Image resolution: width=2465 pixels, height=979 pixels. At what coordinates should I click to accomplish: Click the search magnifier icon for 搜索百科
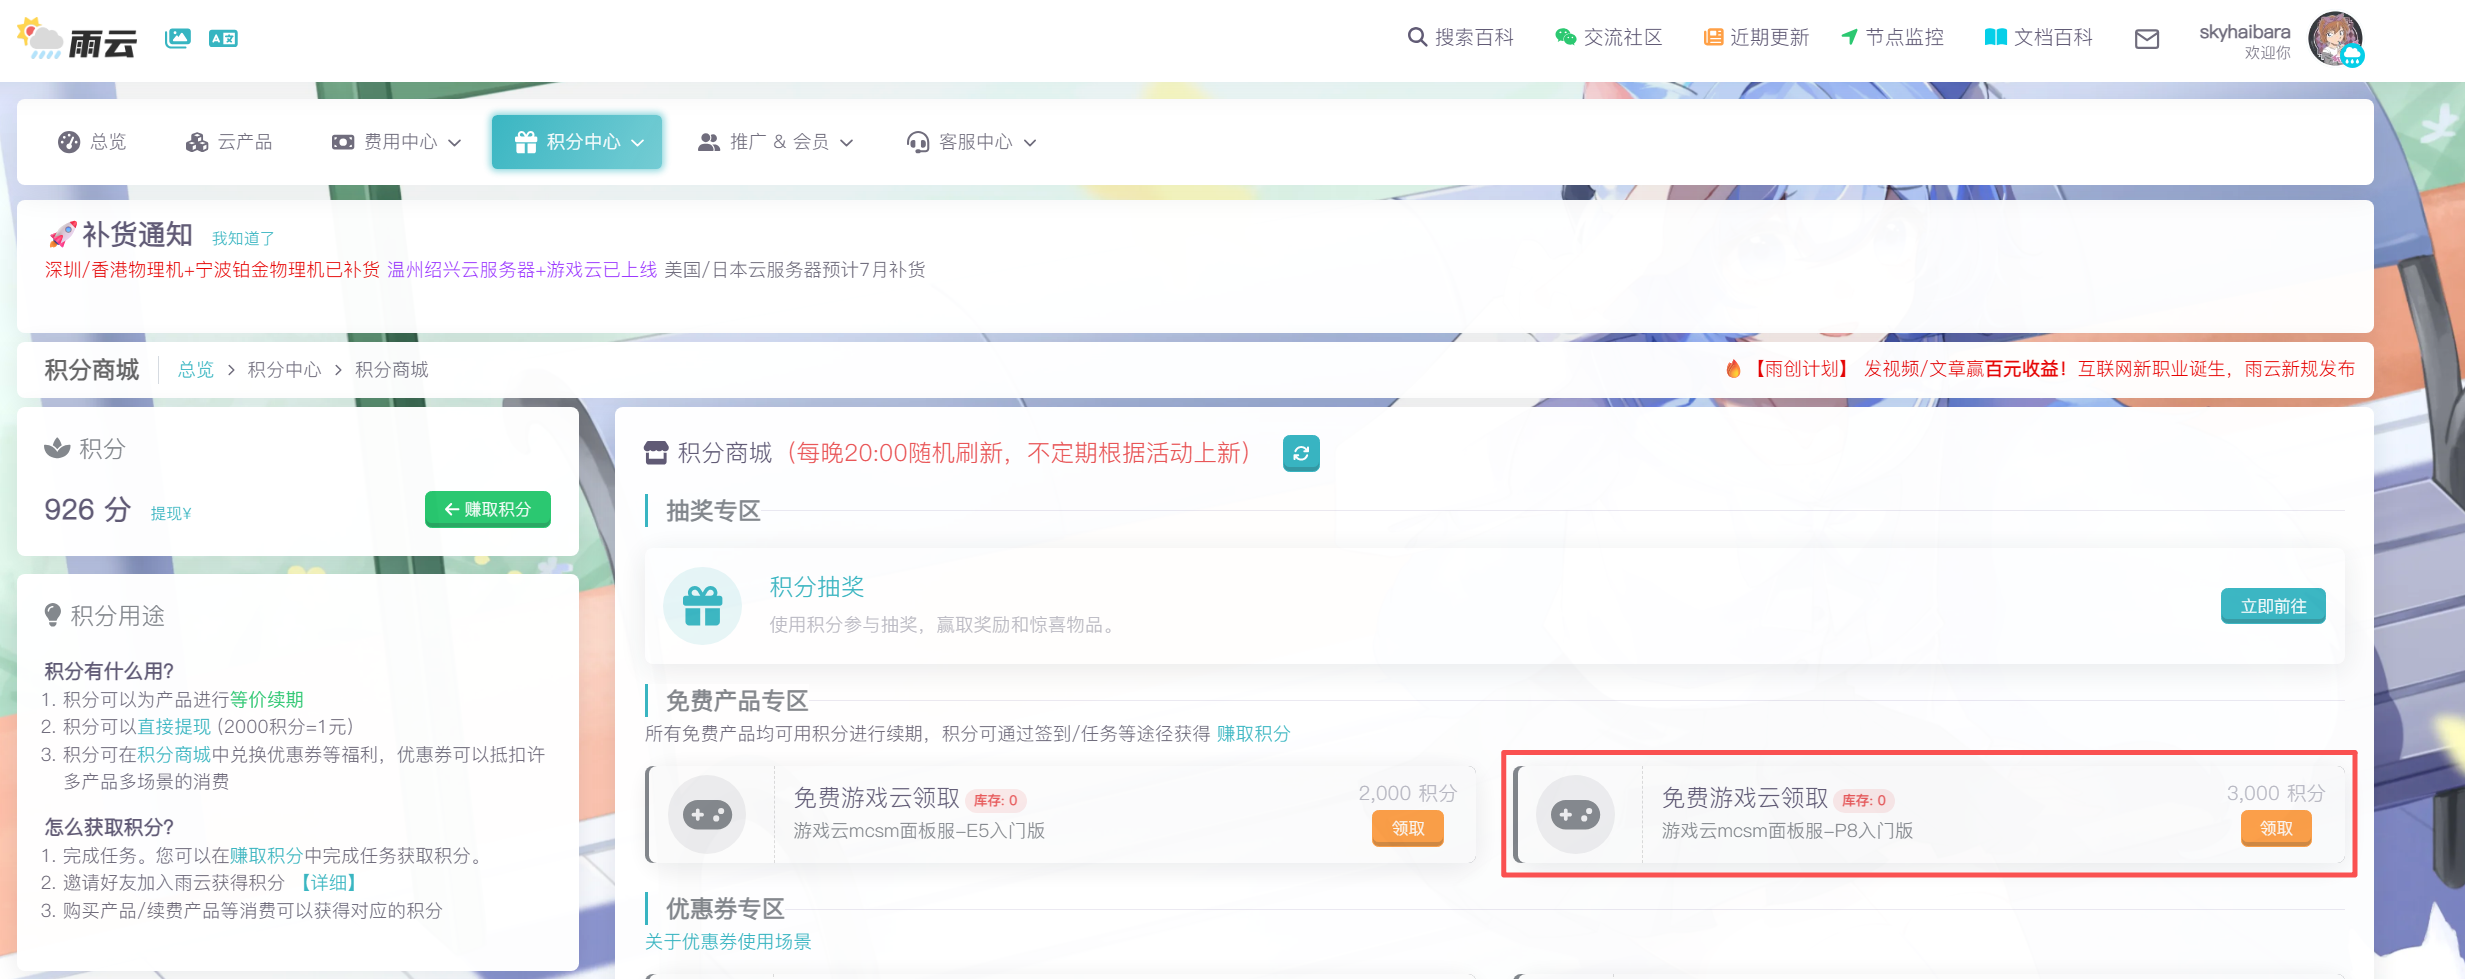pyautogui.click(x=1417, y=37)
